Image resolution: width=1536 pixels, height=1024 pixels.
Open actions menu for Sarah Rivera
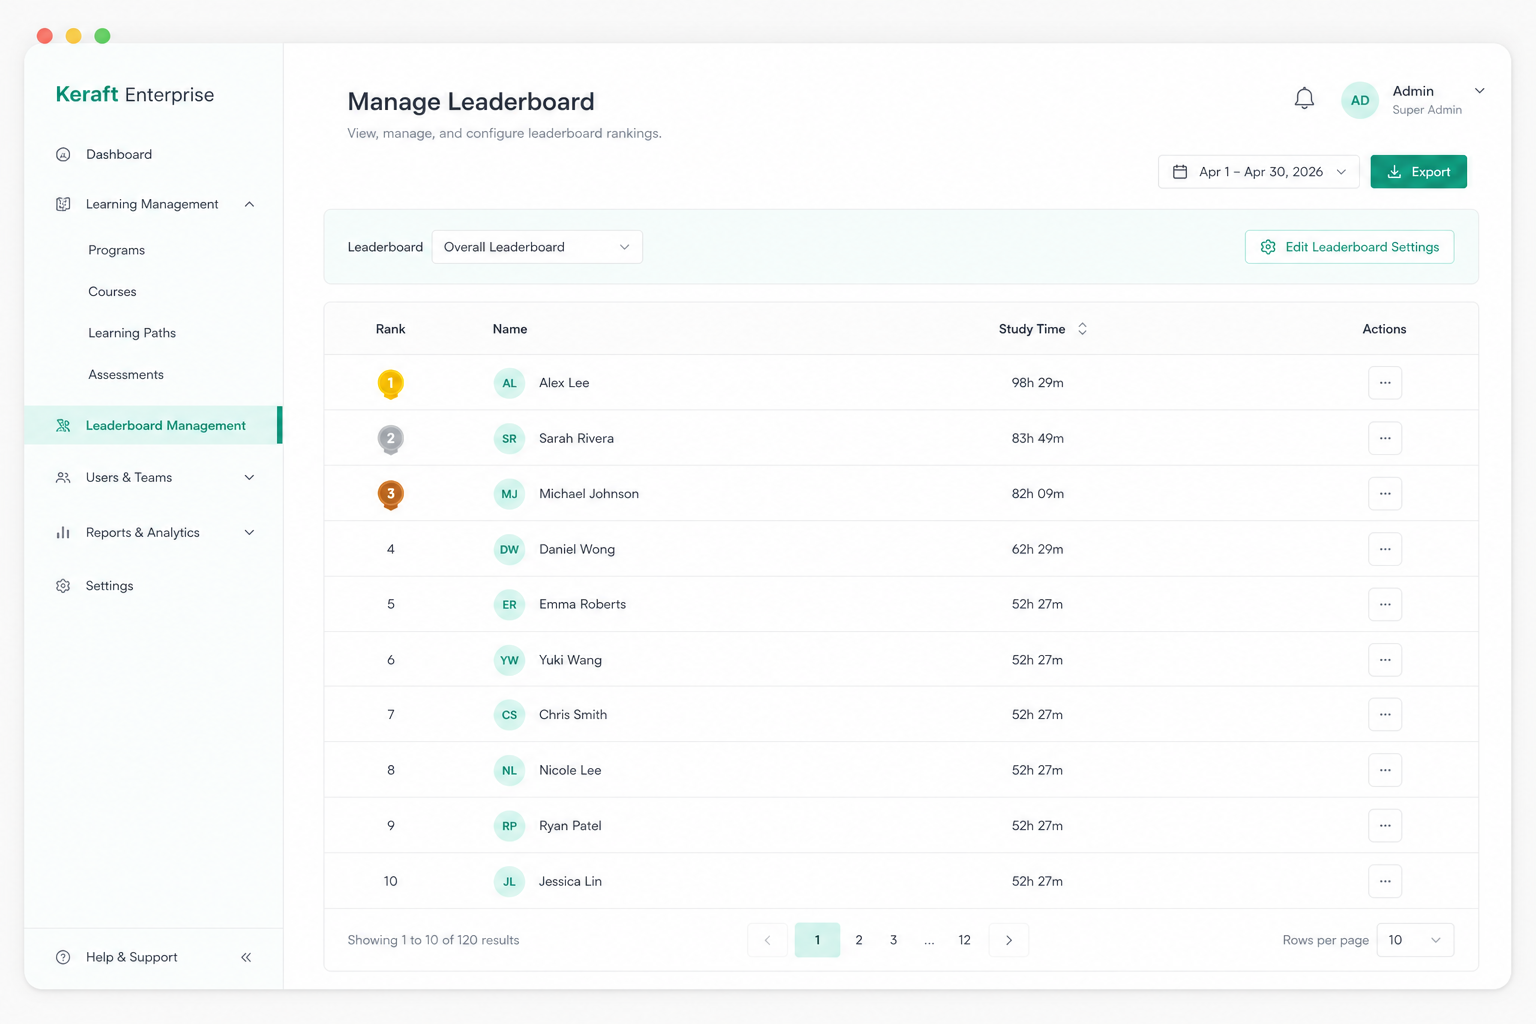(x=1385, y=438)
